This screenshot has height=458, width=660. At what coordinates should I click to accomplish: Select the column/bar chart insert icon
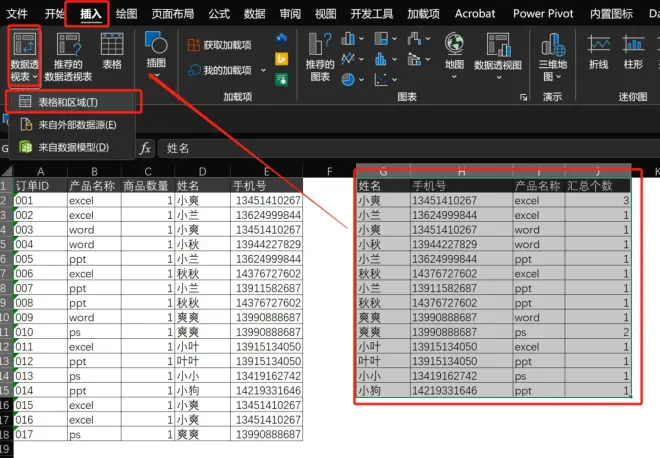point(348,39)
